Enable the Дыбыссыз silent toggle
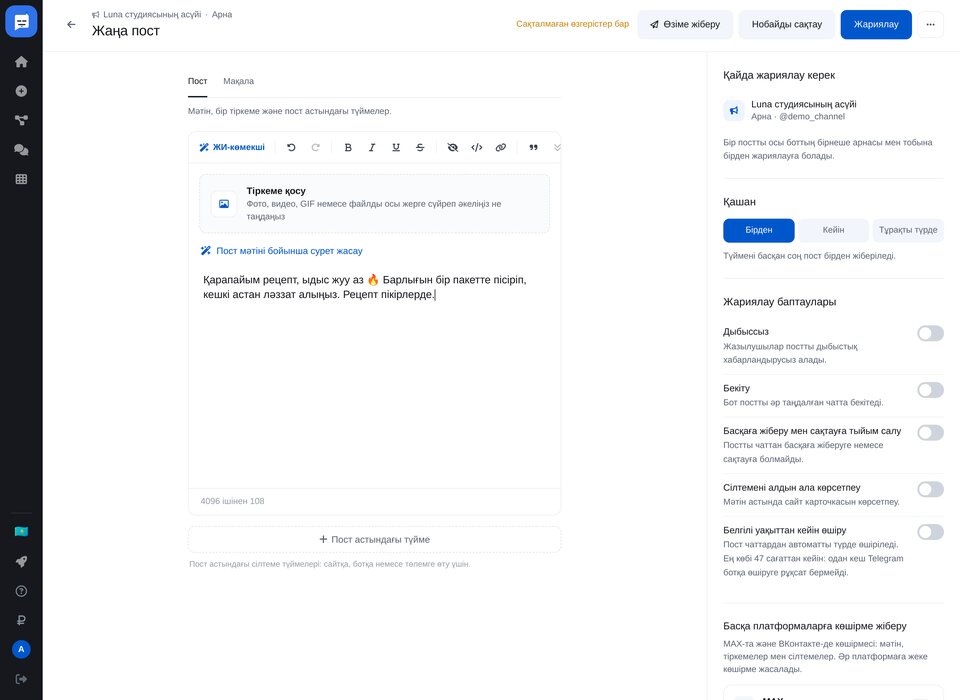 pos(930,333)
